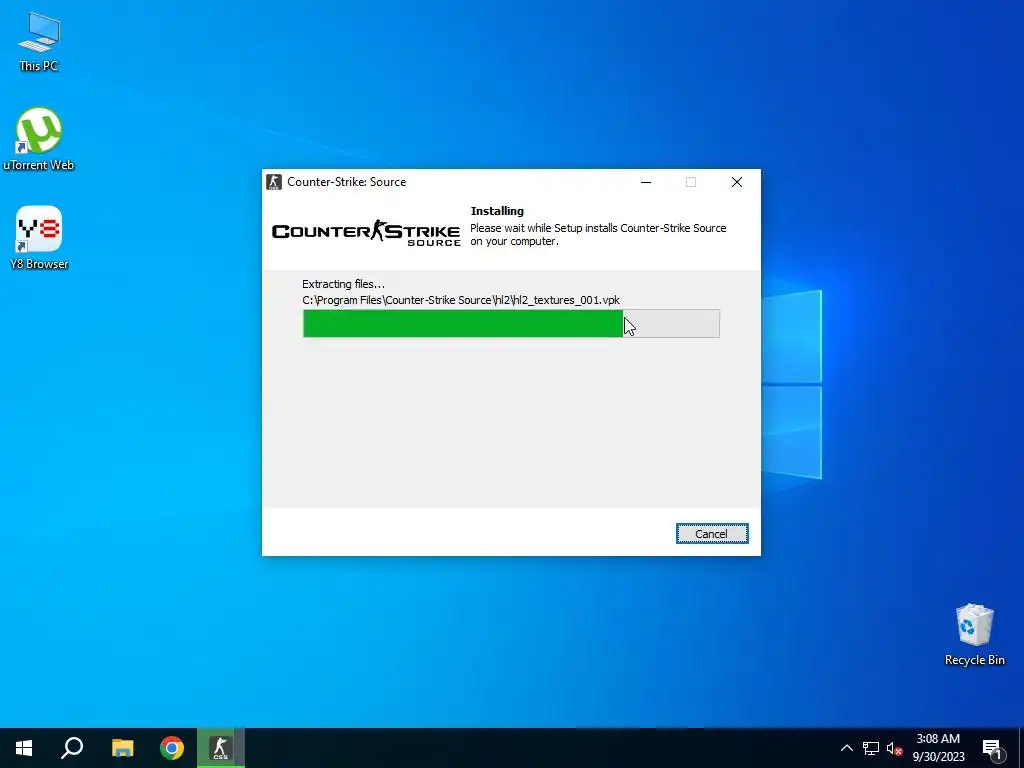
Task: Click the green installation progress bar
Action: tap(511, 324)
